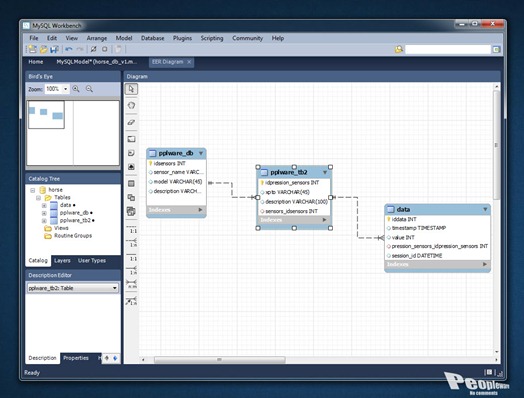Open the Model menu
Viewport: 524px width, 398px height.
point(124,38)
